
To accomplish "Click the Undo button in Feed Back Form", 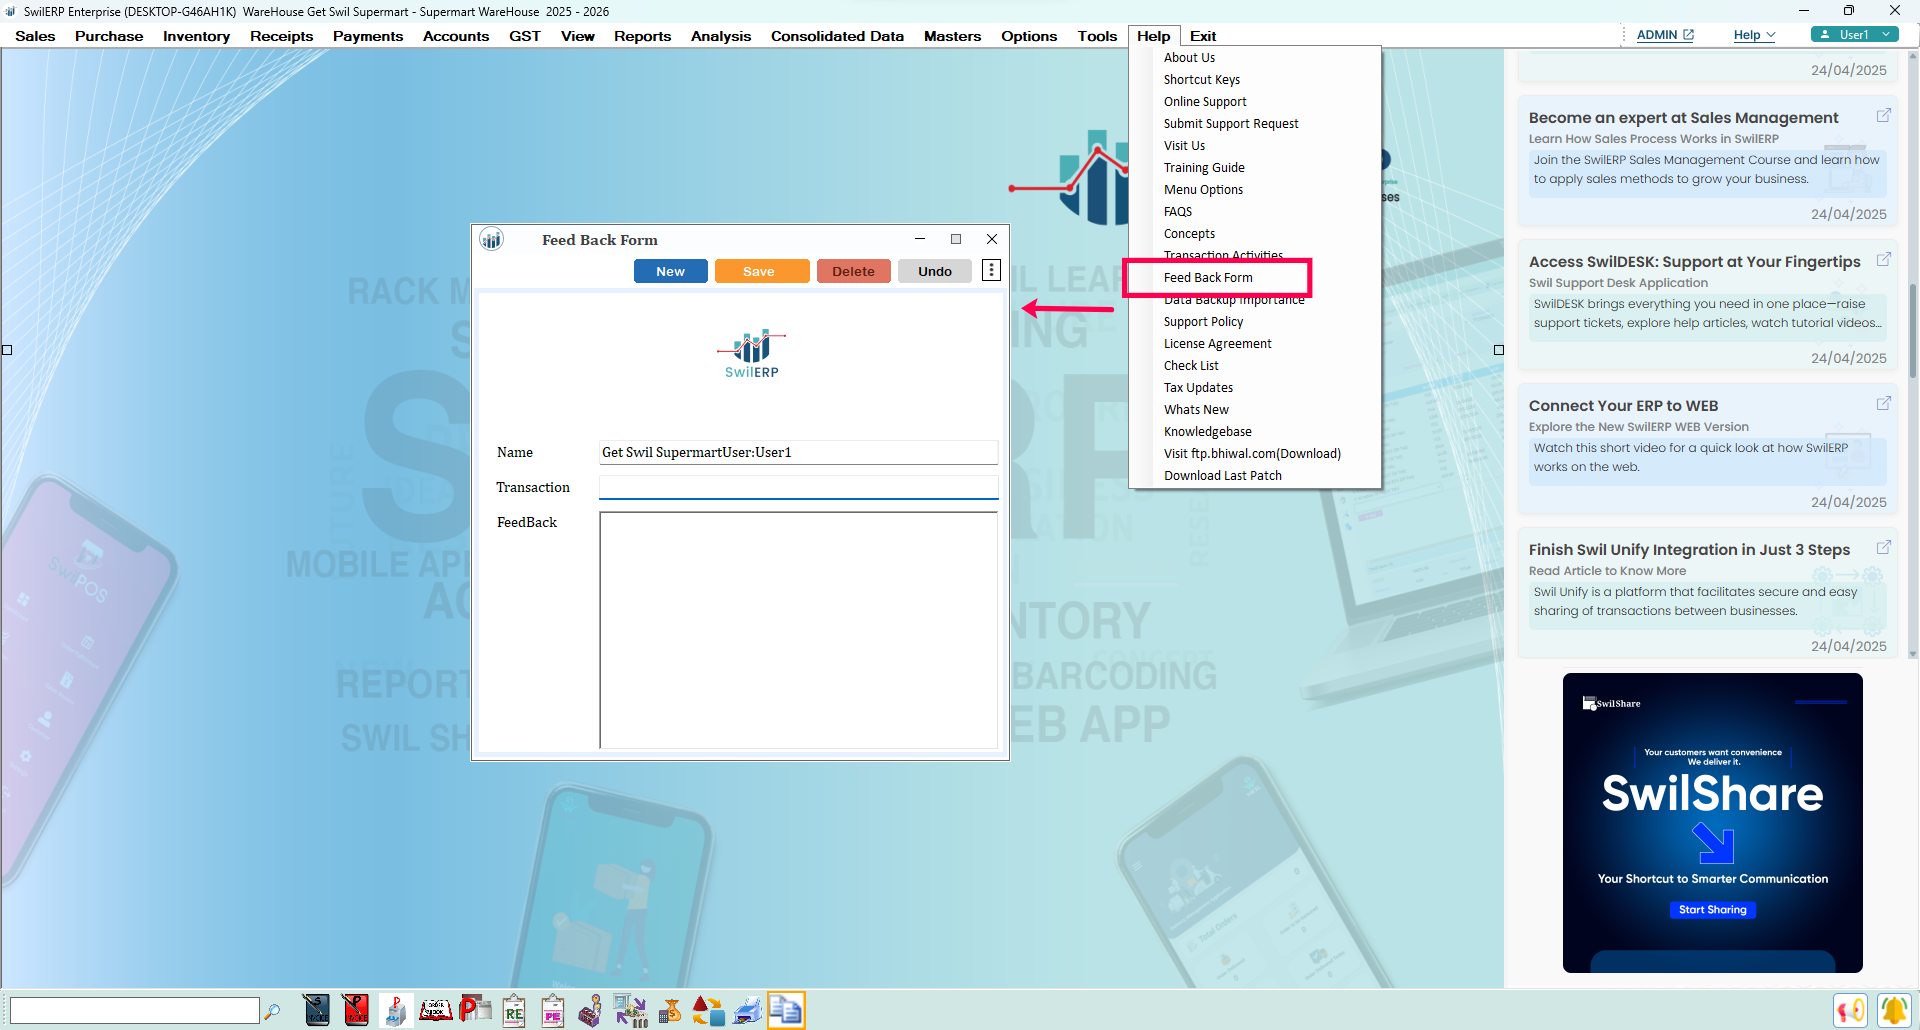I will tap(935, 271).
